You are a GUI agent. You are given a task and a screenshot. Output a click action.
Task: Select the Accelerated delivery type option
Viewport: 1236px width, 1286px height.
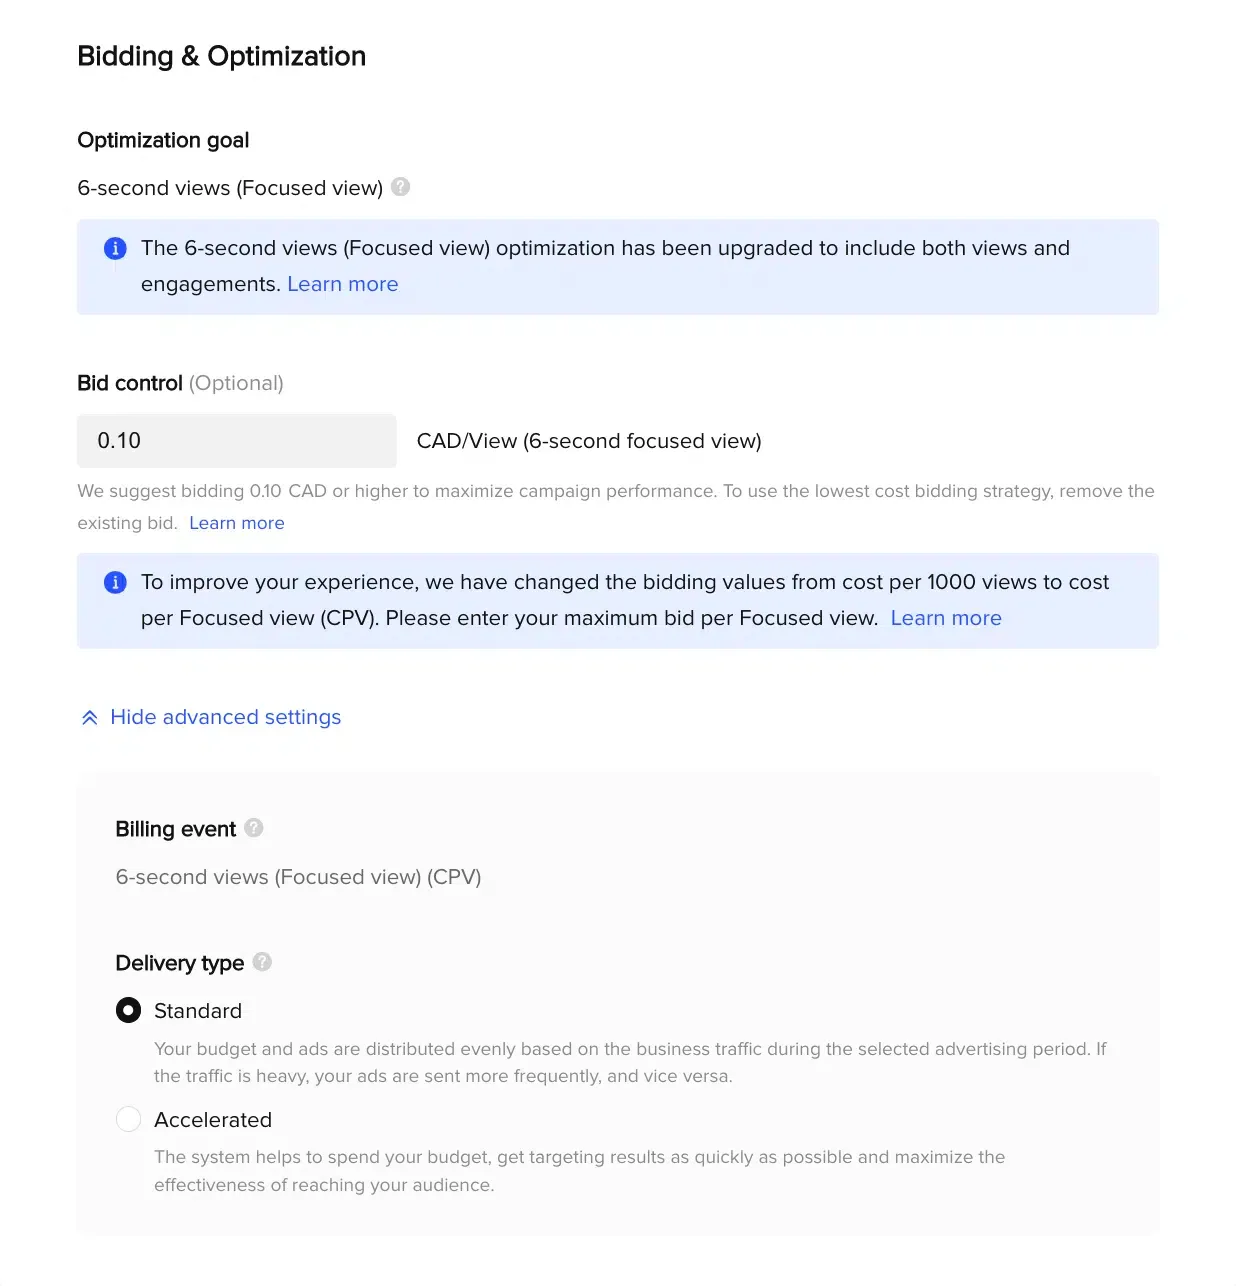tap(128, 1119)
